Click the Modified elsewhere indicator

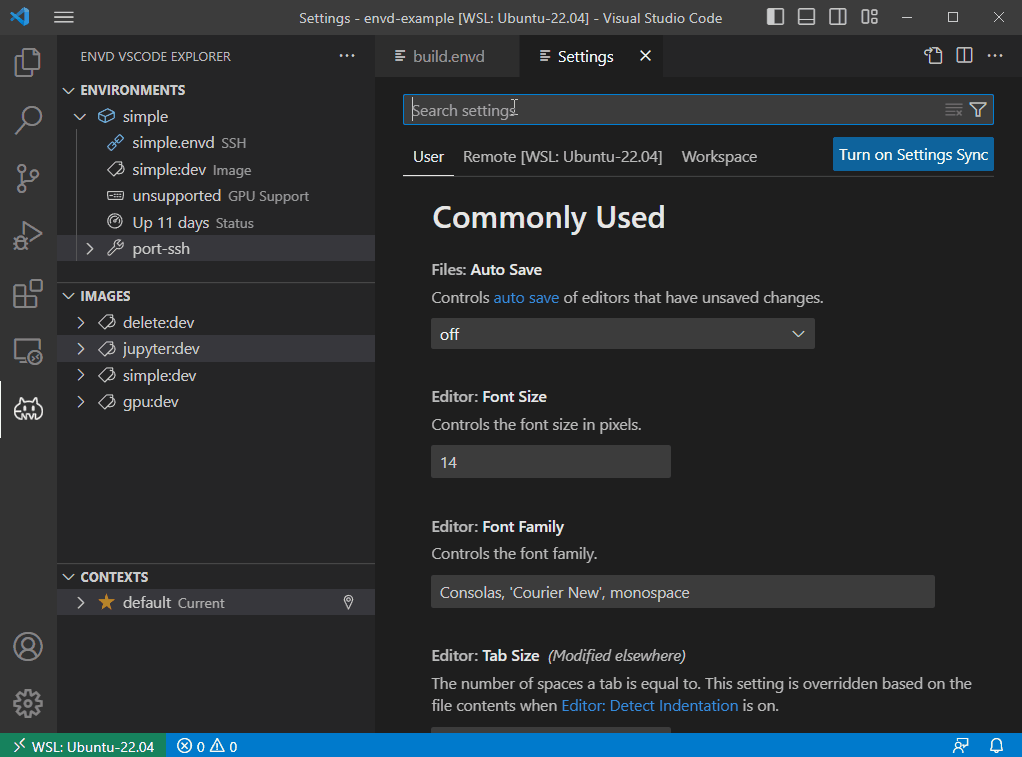(617, 655)
